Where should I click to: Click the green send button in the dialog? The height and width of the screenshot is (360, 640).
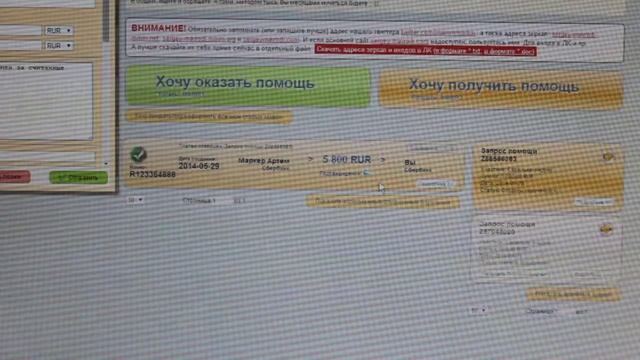point(78,178)
